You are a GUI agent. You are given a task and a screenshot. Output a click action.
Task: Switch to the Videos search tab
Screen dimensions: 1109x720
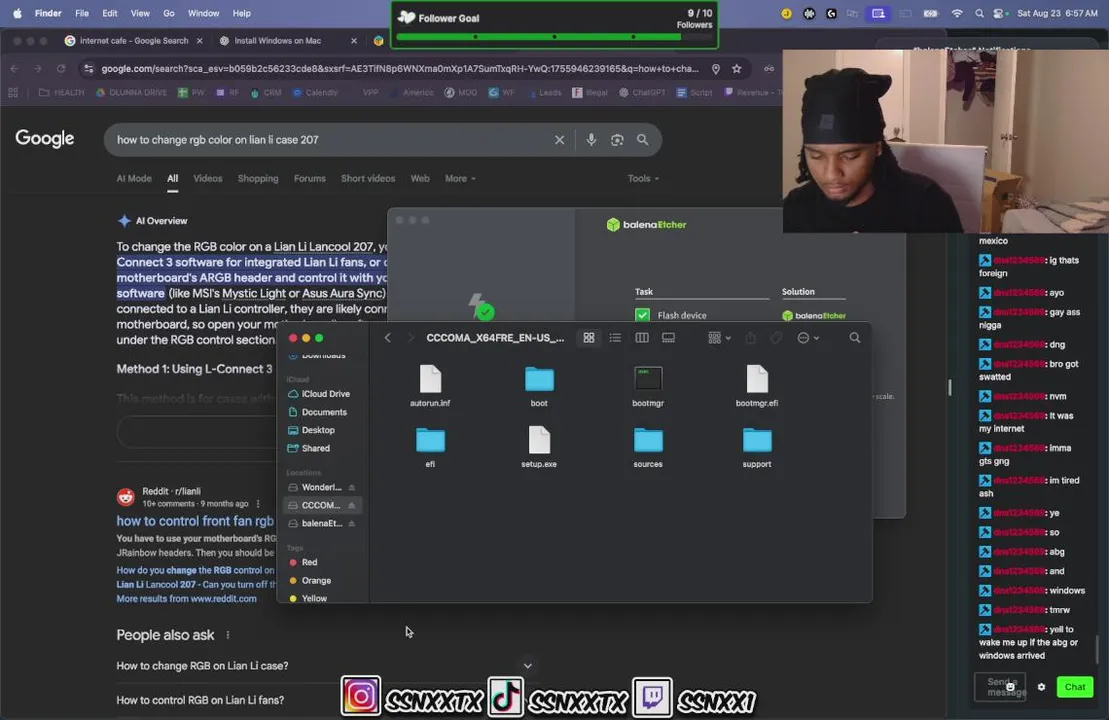click(x=208, y=178)
